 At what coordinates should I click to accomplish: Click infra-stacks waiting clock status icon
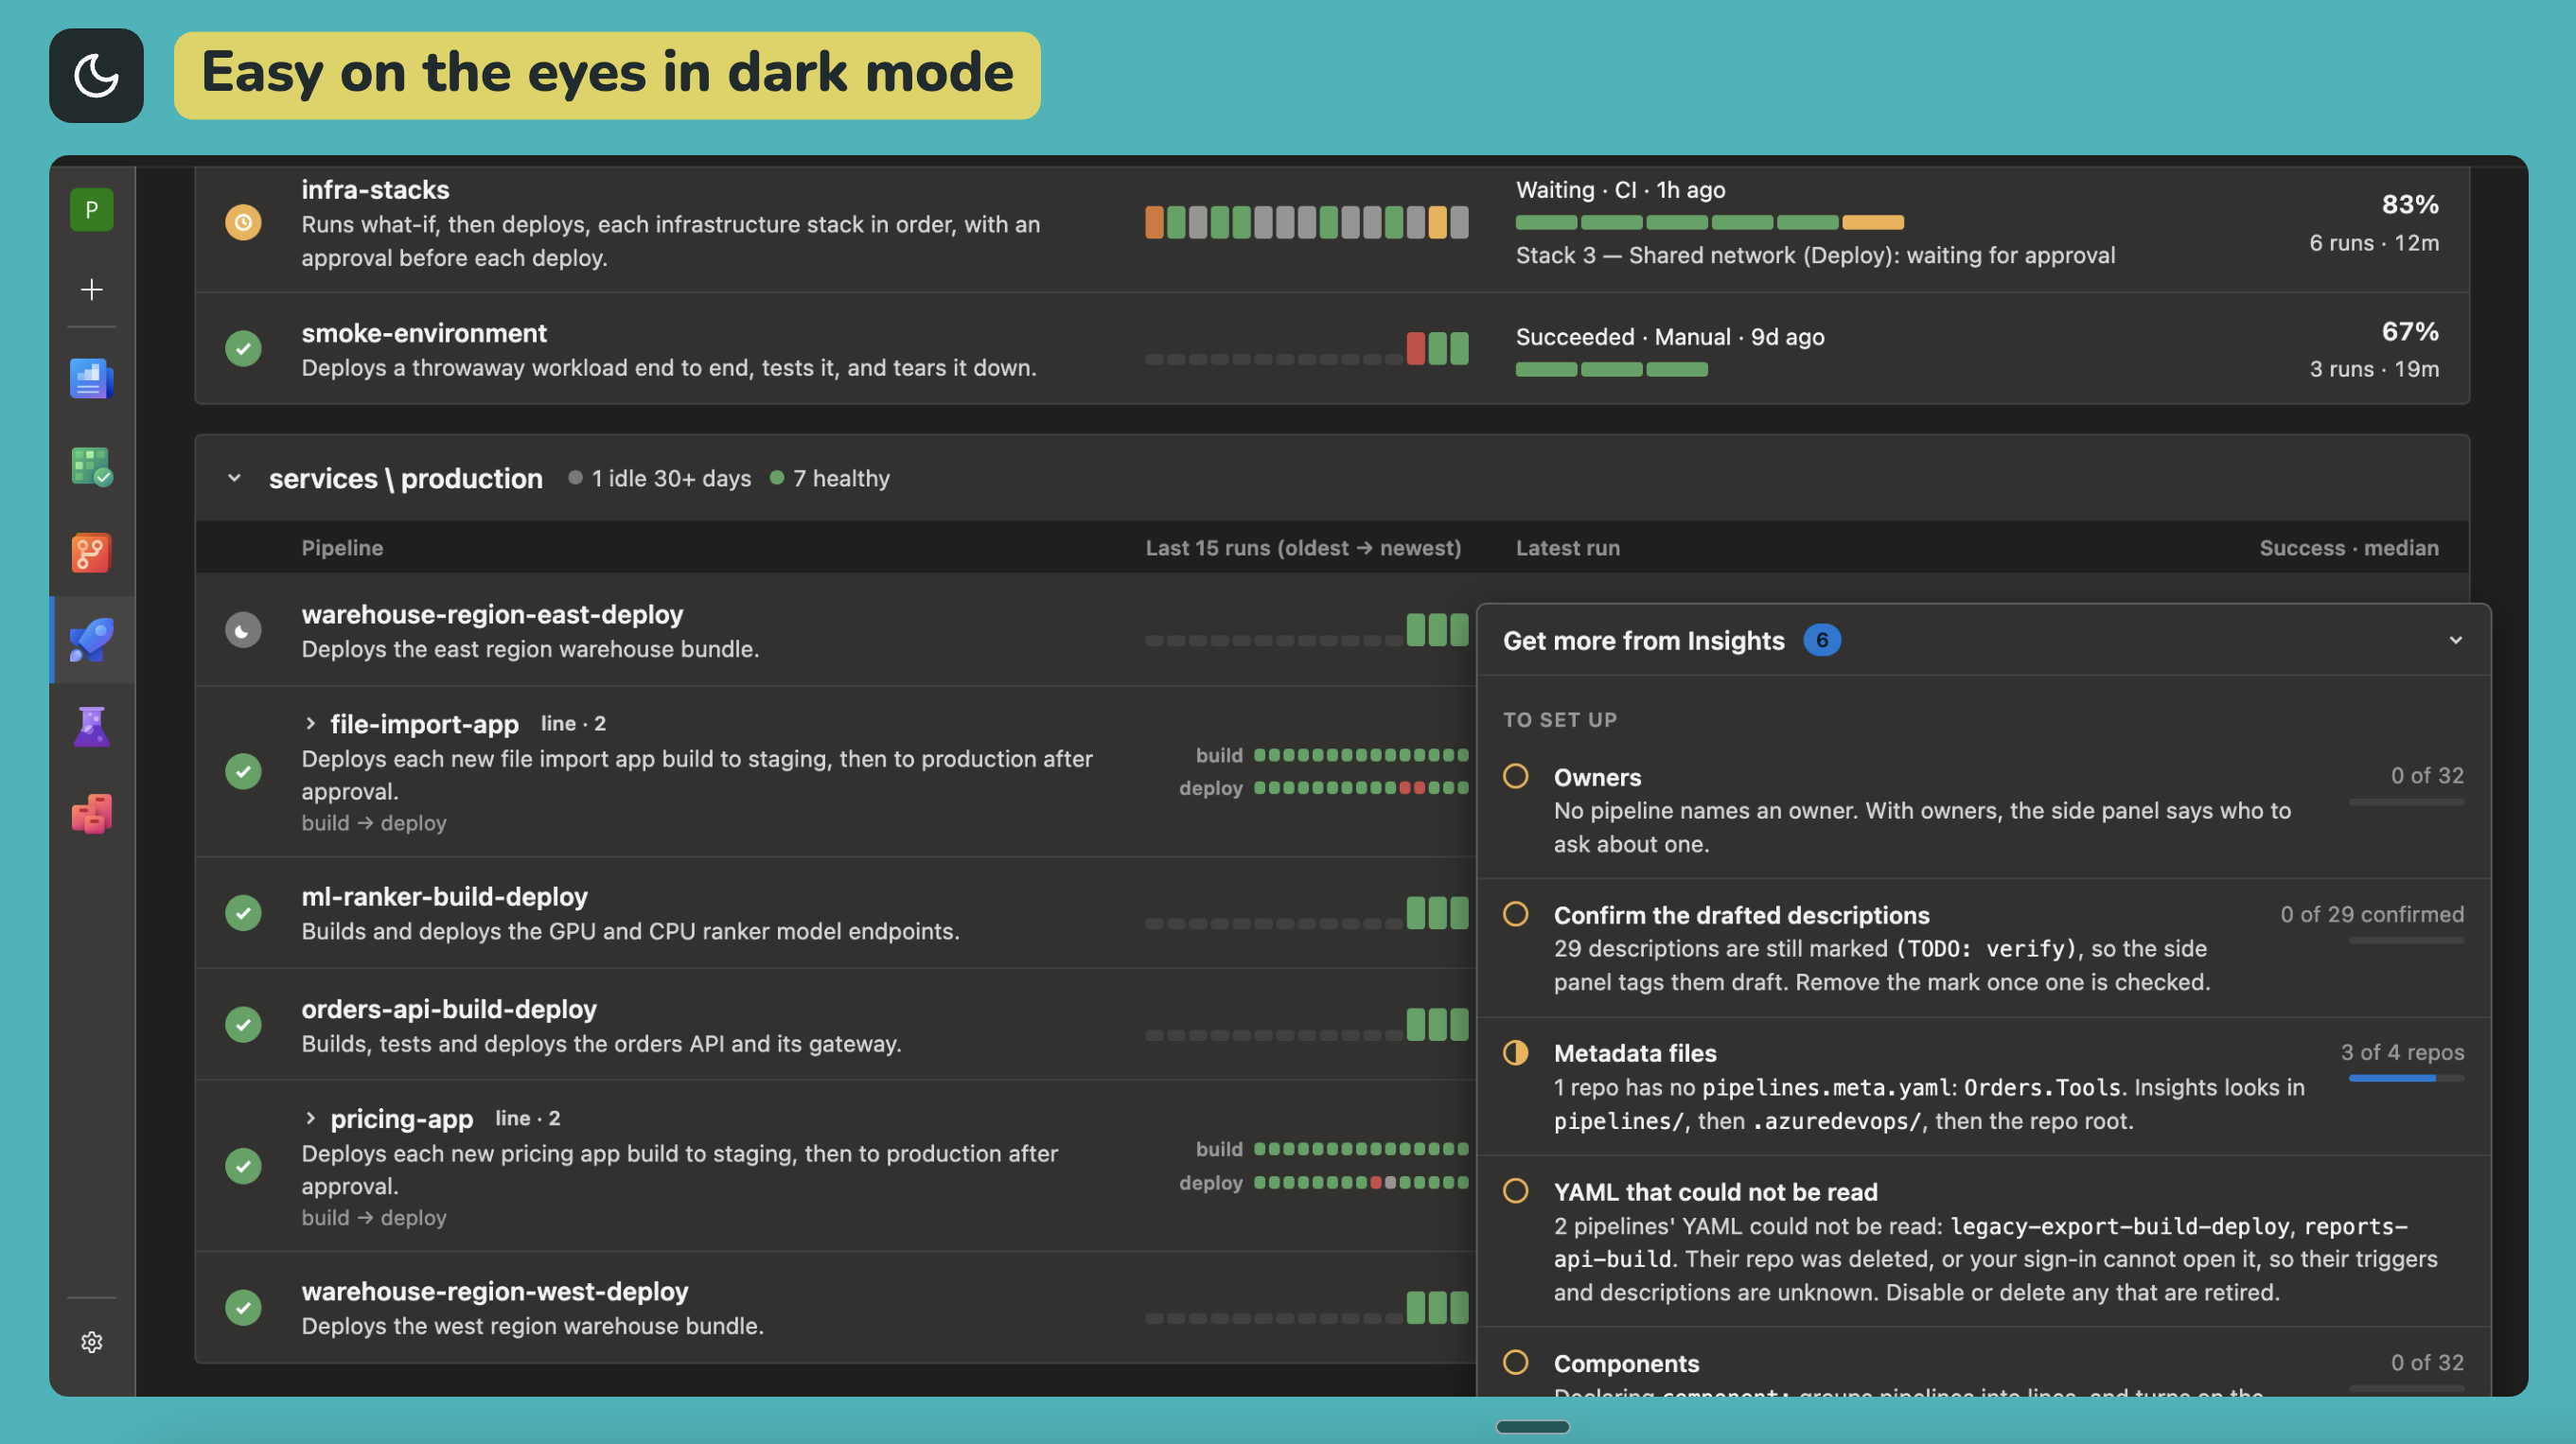(243, 222)
